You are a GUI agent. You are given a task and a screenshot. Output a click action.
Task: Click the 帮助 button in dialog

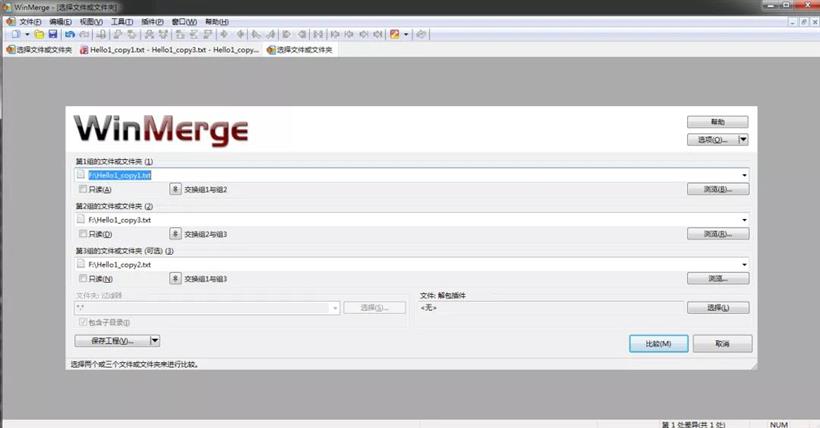coord(718,122)
